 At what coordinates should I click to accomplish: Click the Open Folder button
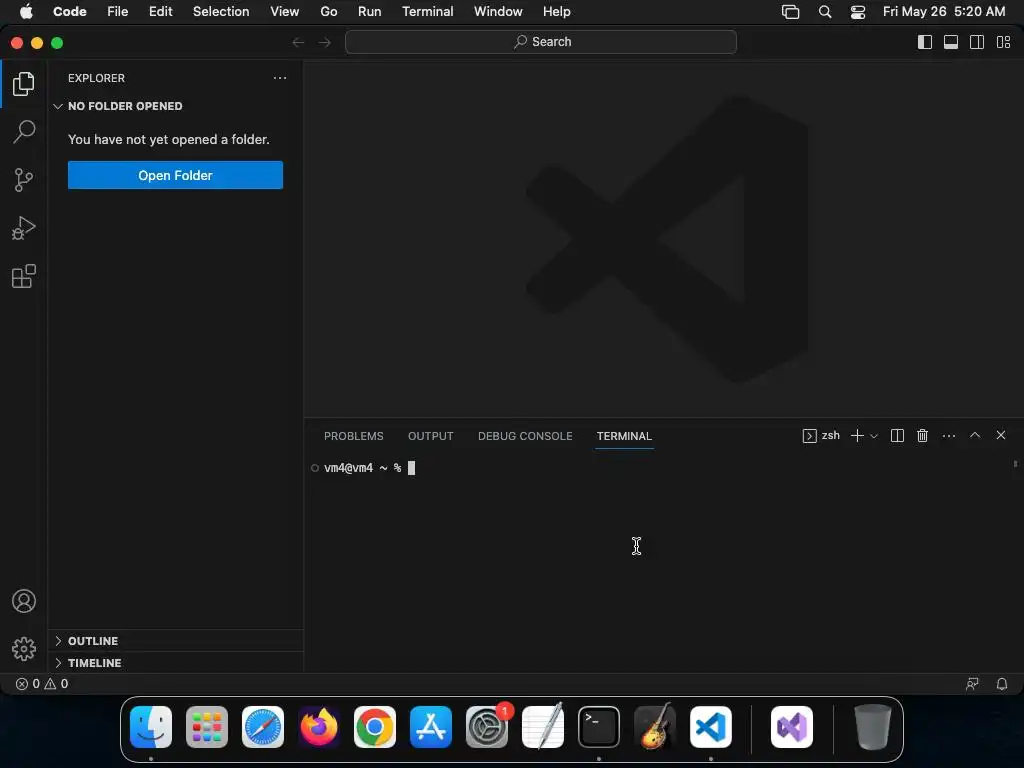pos(175,175)
